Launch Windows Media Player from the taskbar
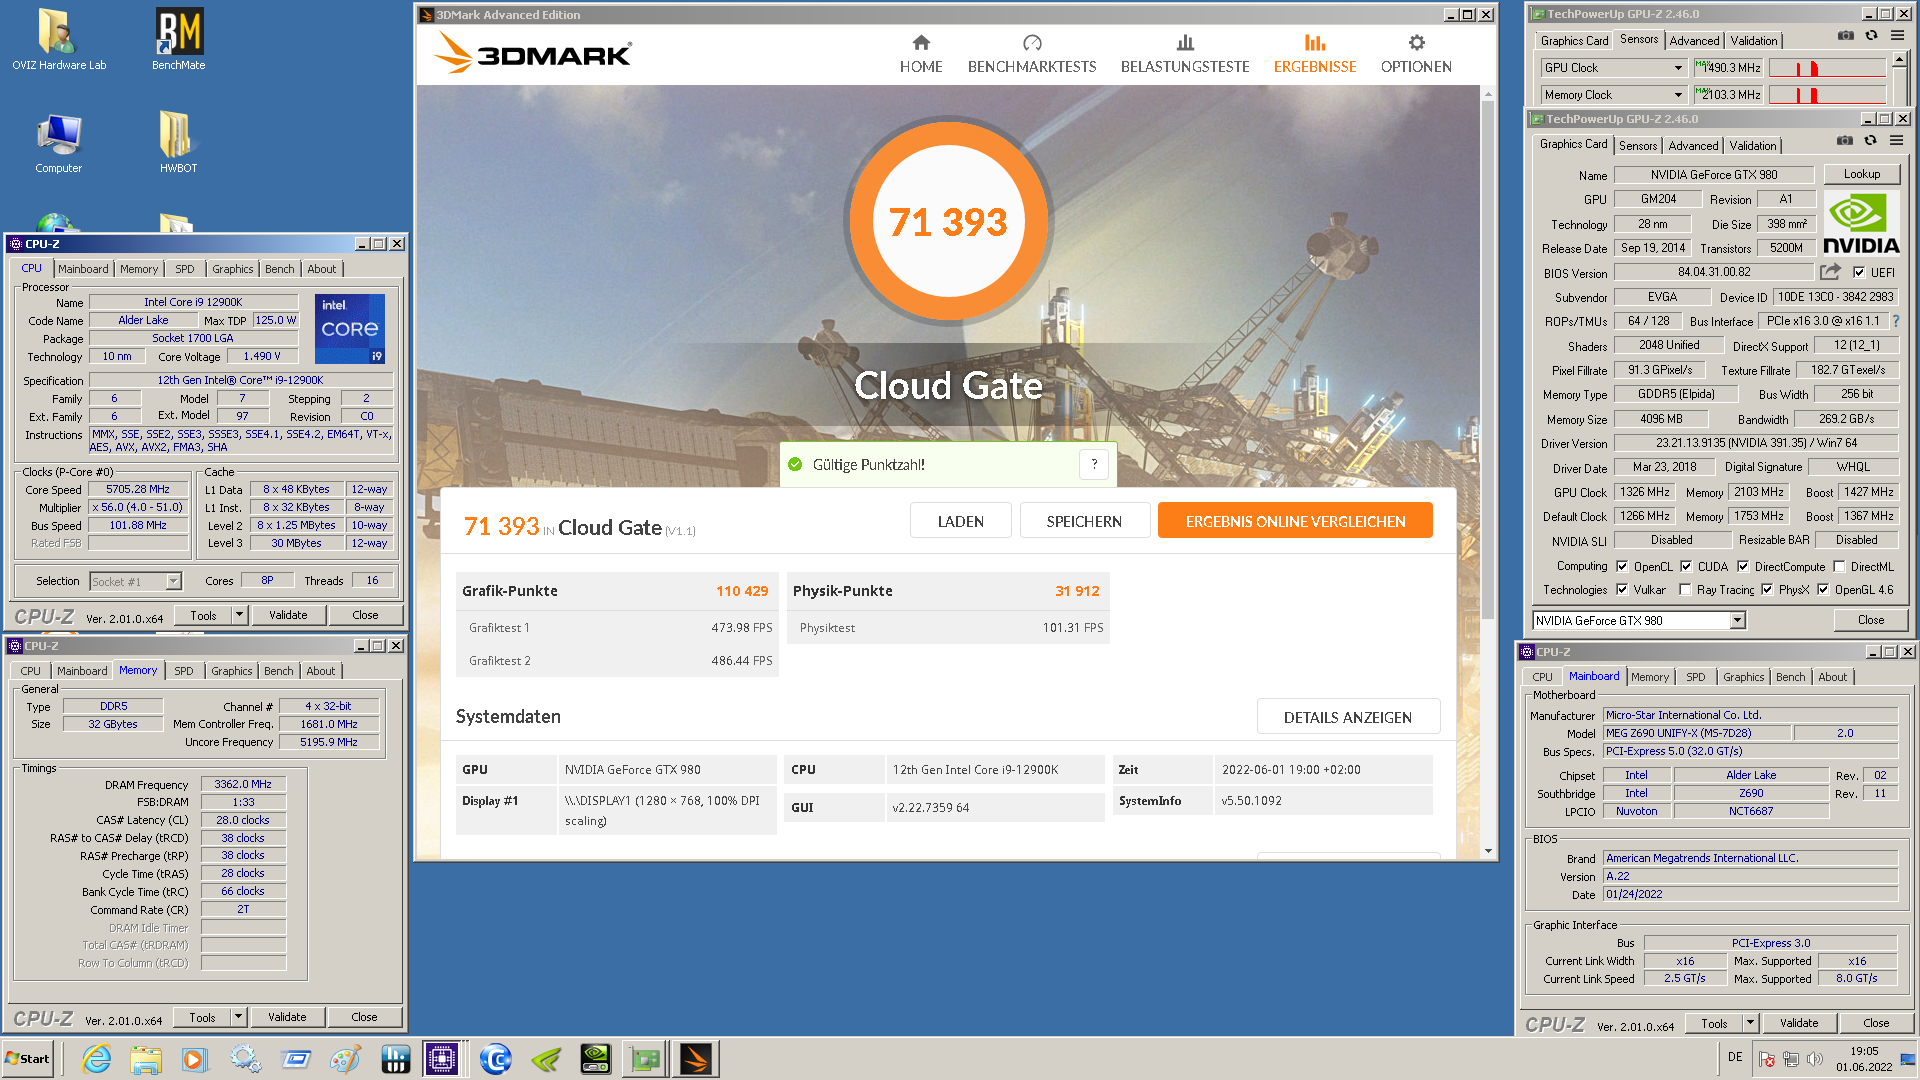1920x1080 pixels. tap(195, 1059)
